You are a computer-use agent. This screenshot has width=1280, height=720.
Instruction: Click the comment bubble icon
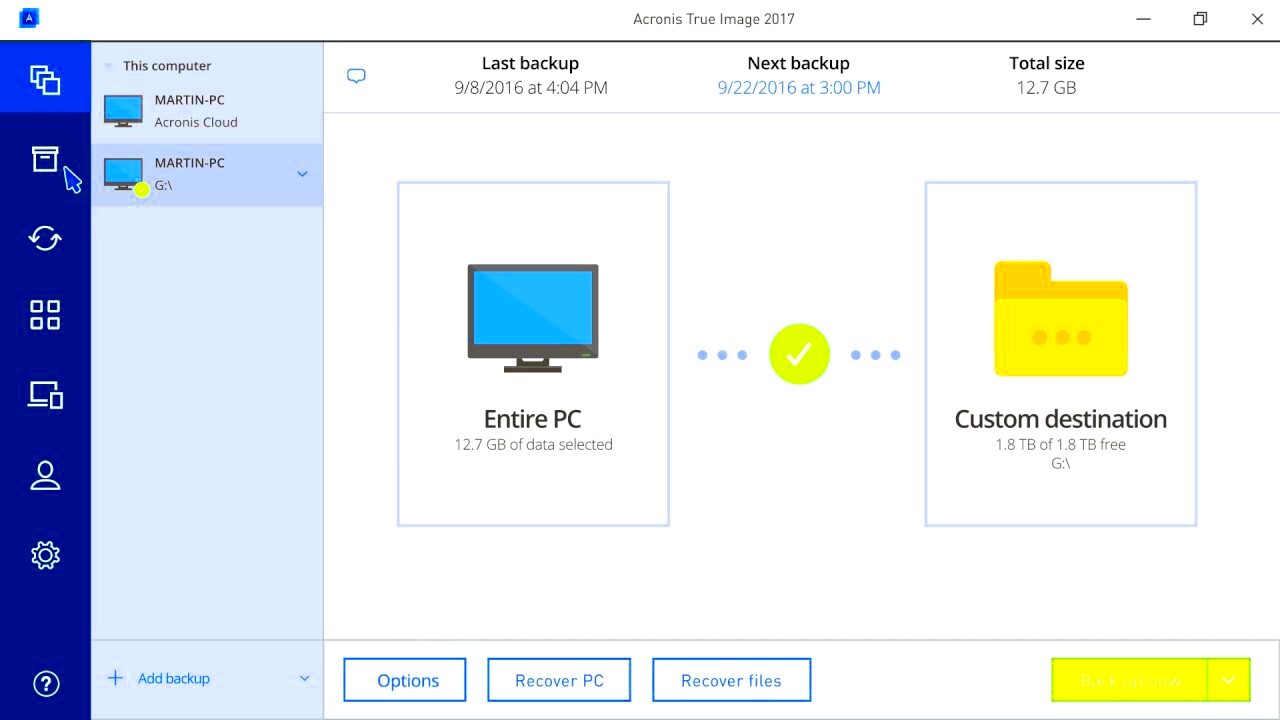(356, 76)
